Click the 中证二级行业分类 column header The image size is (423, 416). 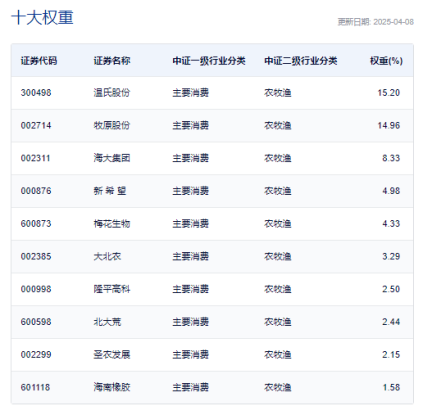tap(301, 61)
